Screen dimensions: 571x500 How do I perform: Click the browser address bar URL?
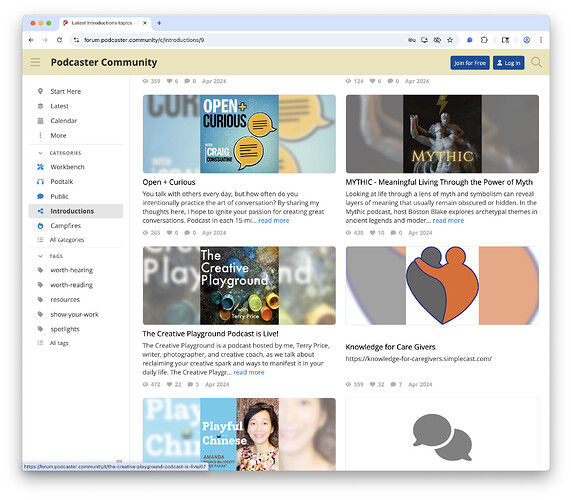click(x=144, y=40)
